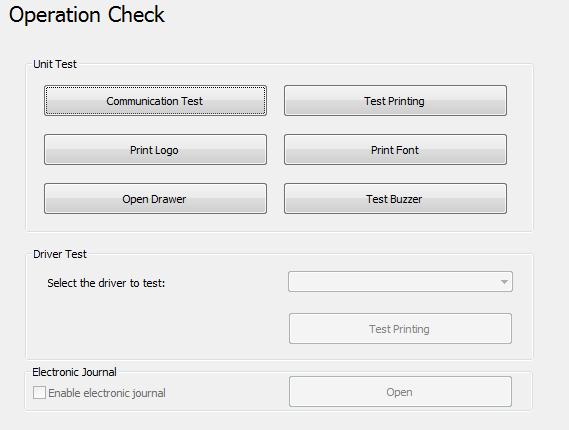
Task: Run the Communication Test
Action: (x=155, y=101)
